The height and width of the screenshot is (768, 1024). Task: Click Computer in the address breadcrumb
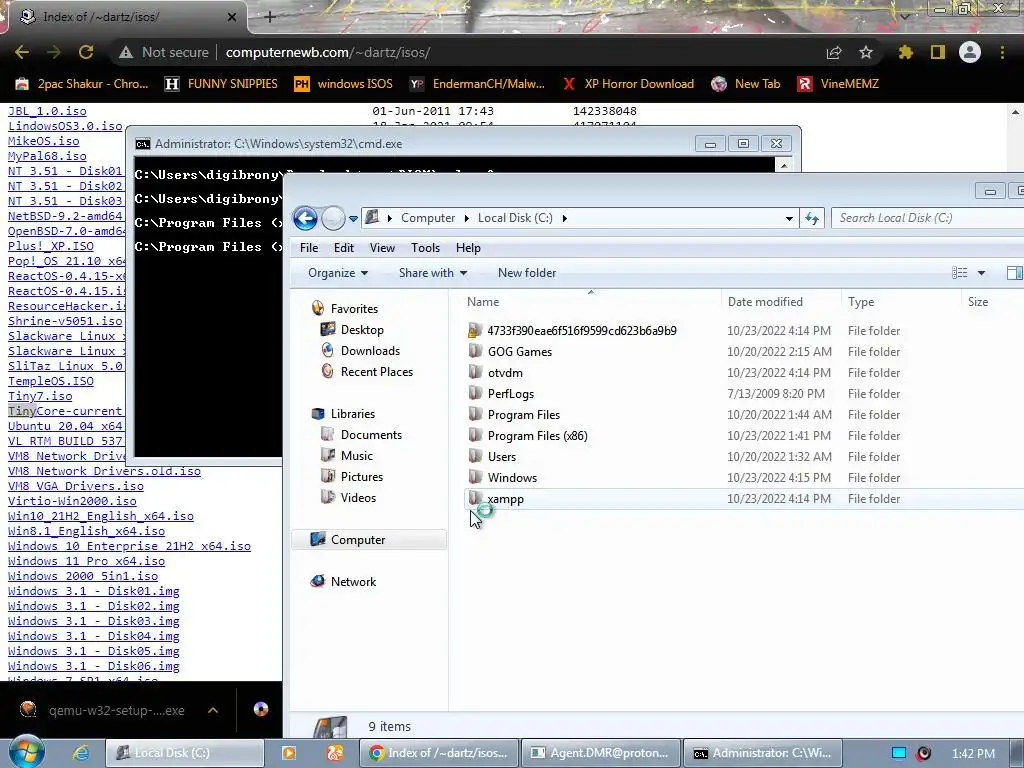click(x=428, y=218)
